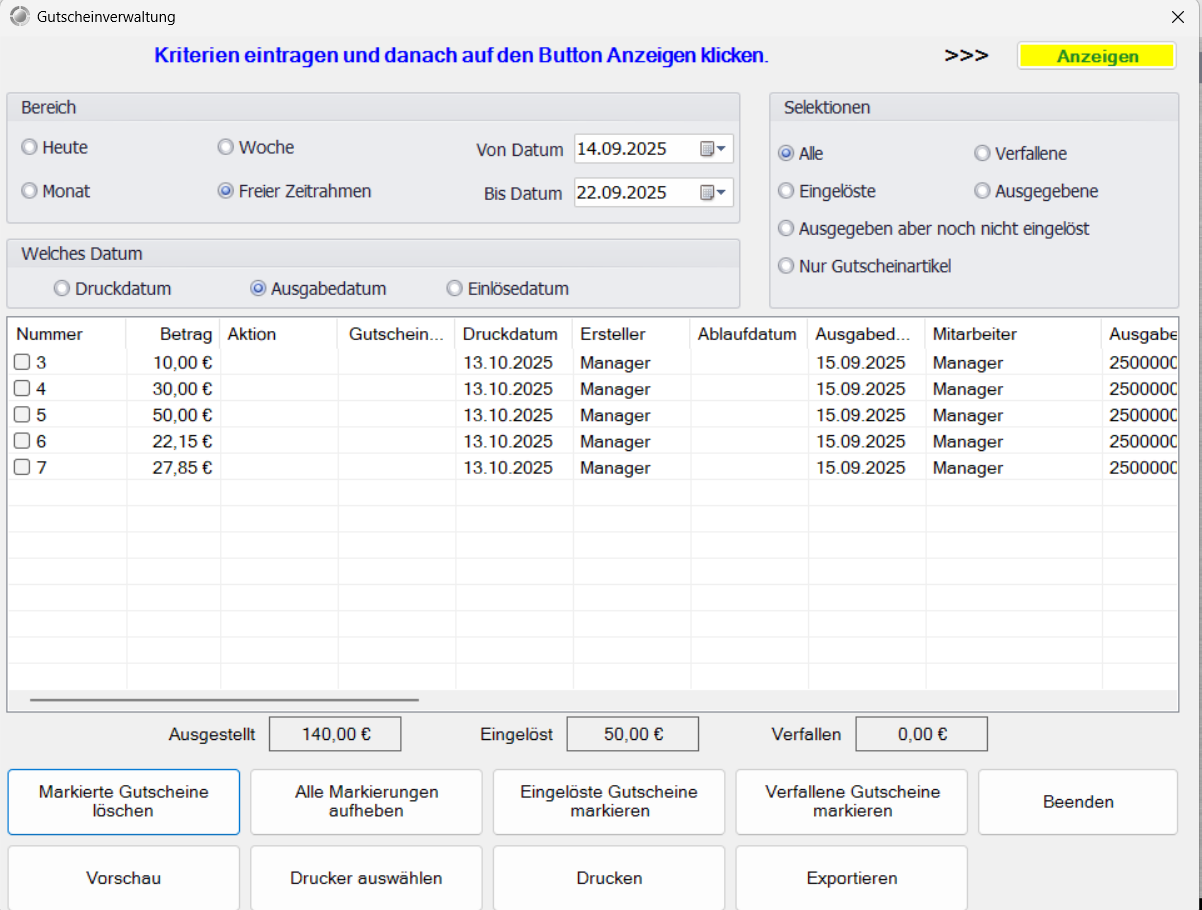The width and height of the screenshot is (1202, 910).
Task: Click the Aktion column header
Action: click(279, 334)
